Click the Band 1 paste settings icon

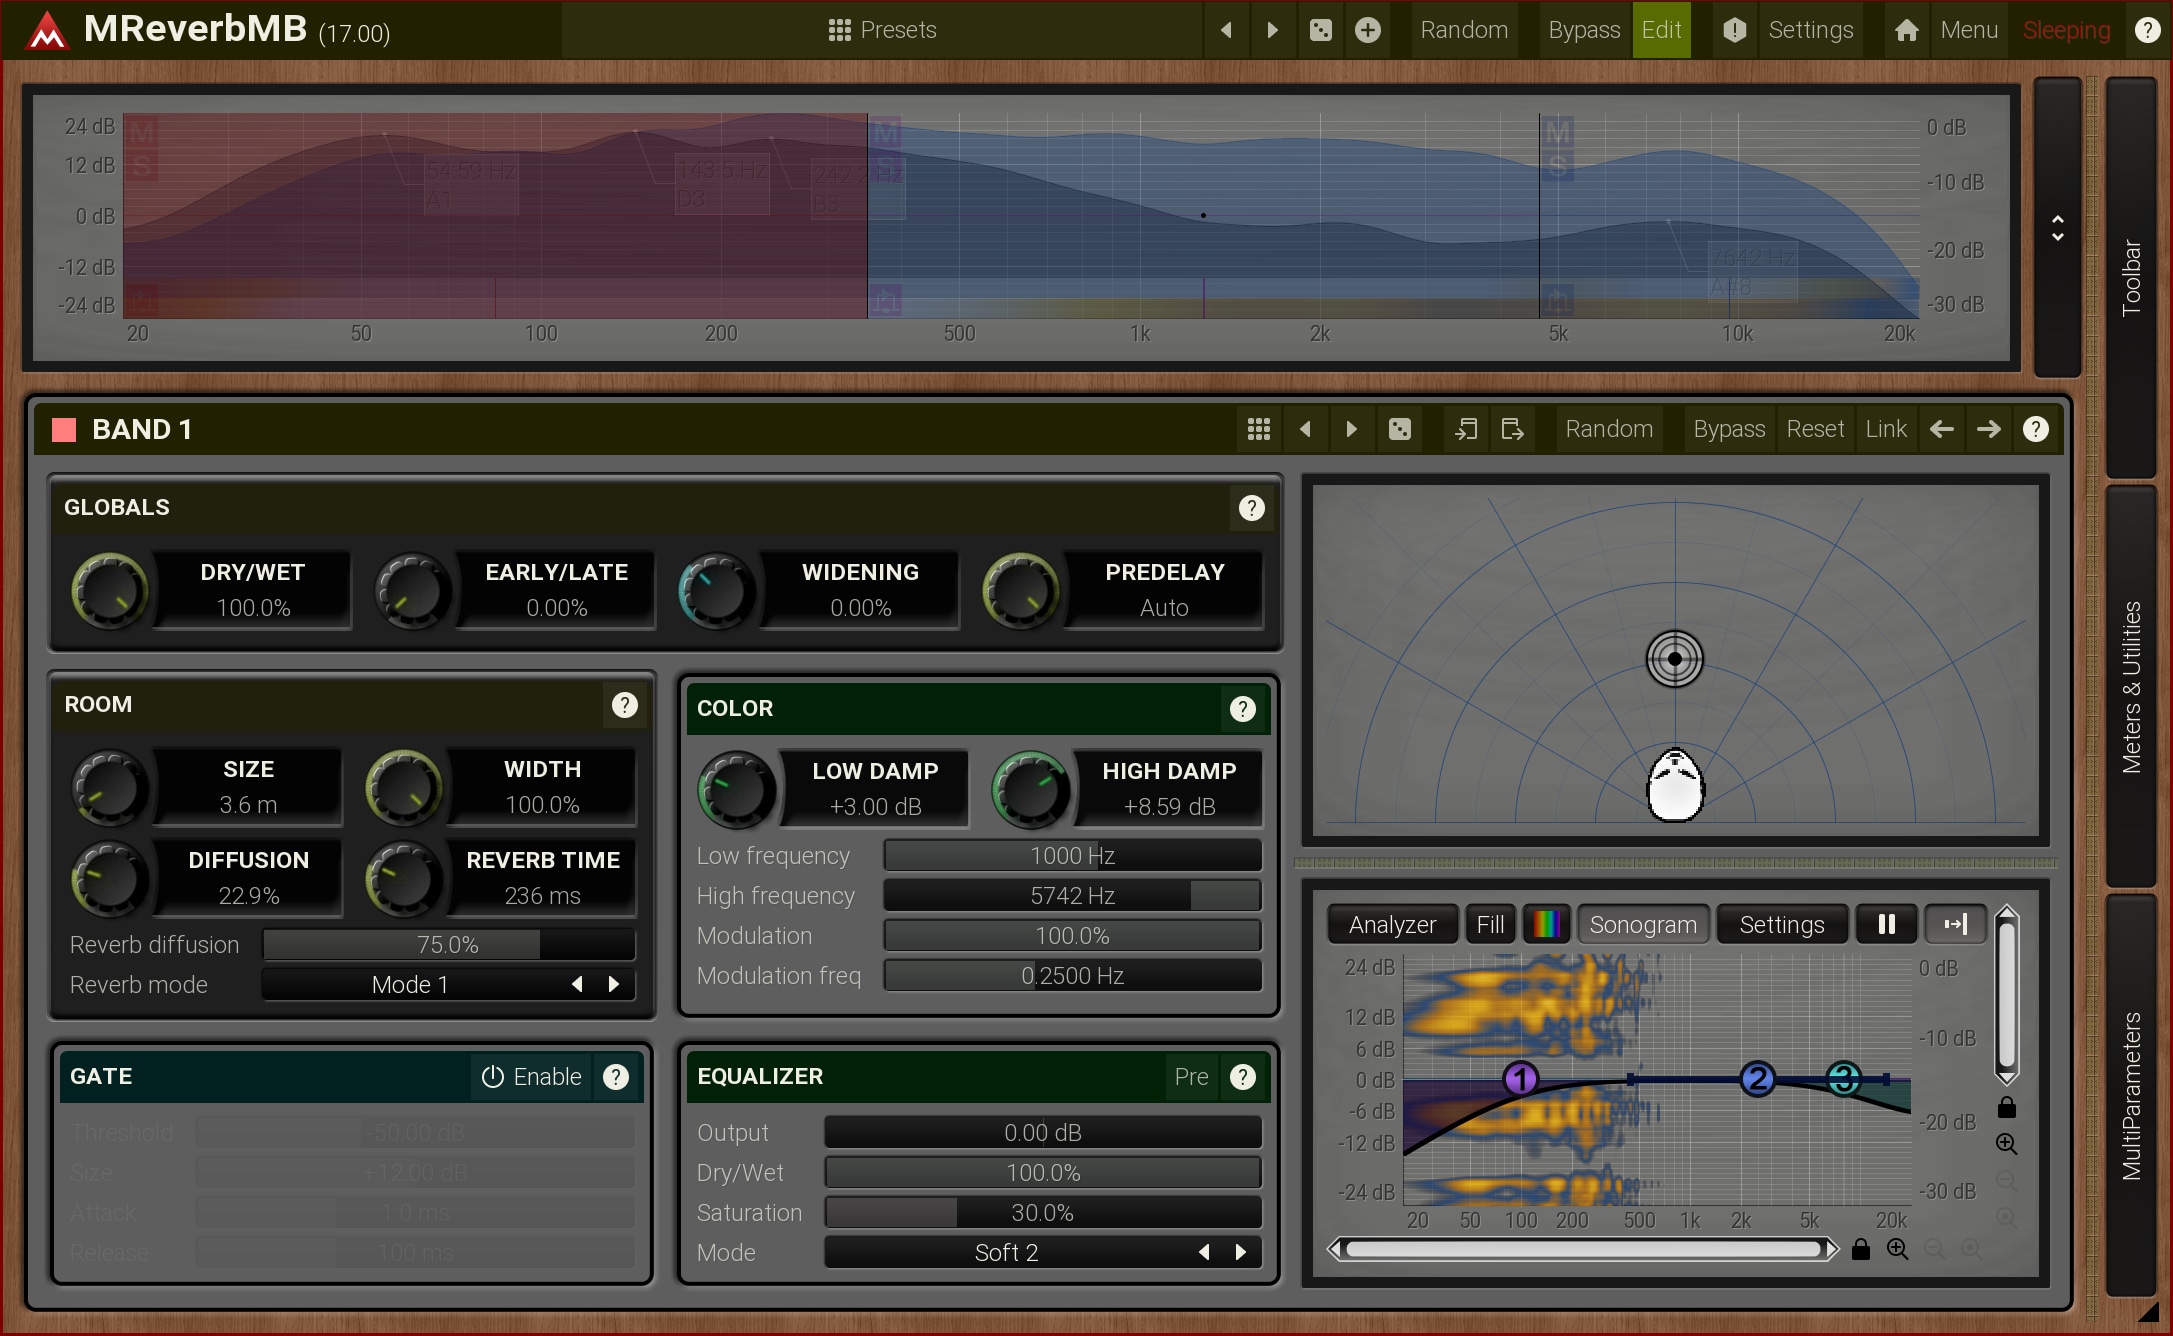pyautogui.click(x=1512, y=429)
